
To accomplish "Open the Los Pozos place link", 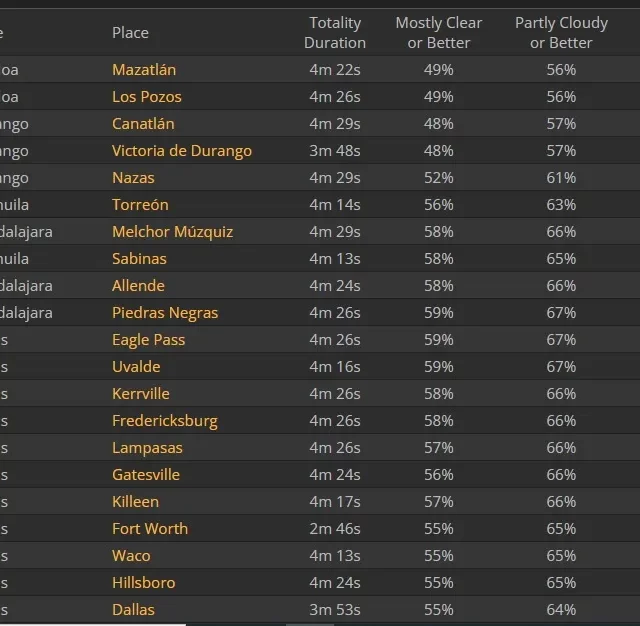I will [147, 97].
